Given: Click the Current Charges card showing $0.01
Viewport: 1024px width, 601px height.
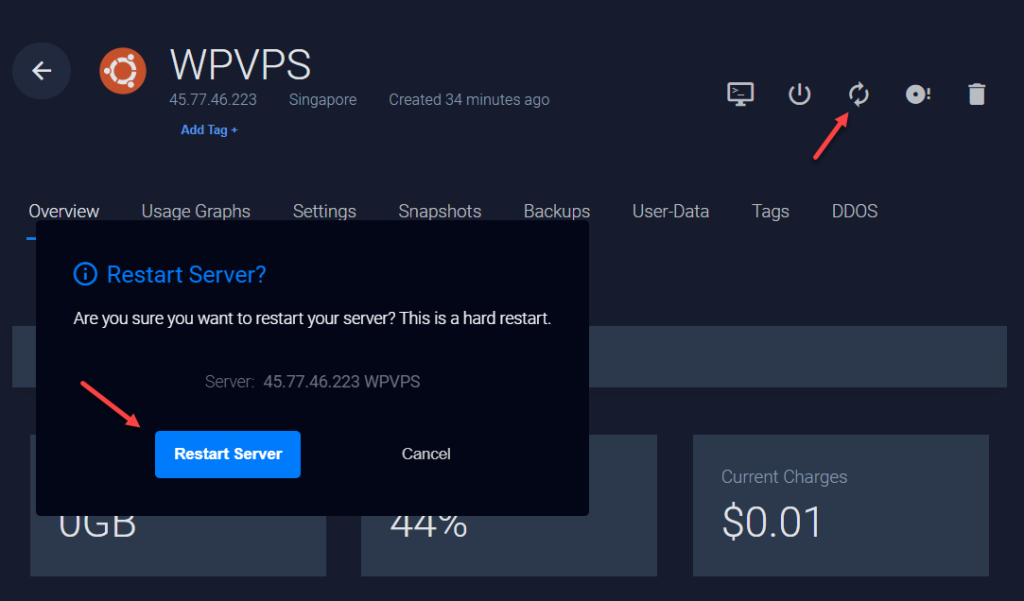Looking at the screenshot, I should (x=840, y=505).
